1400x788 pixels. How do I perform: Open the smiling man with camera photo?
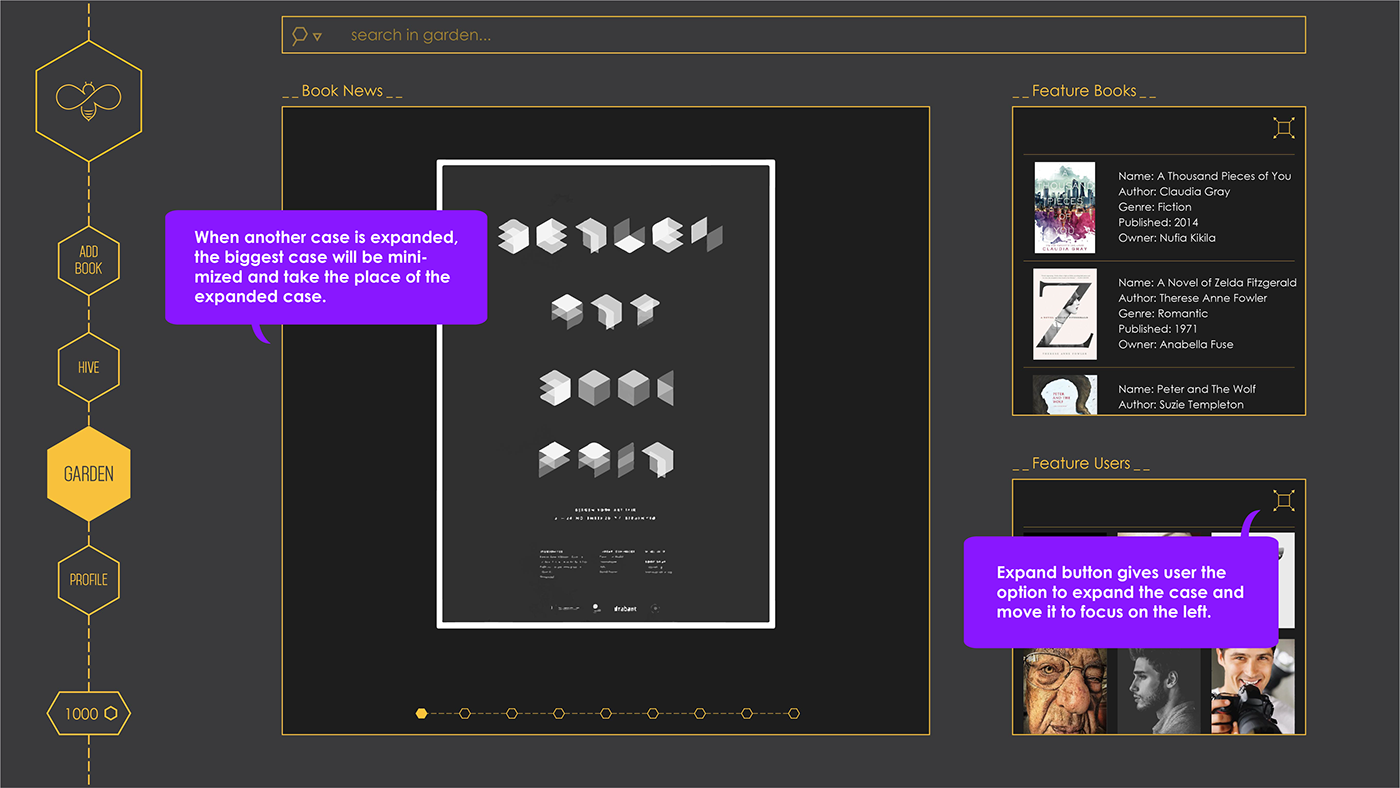[1253, 691]
